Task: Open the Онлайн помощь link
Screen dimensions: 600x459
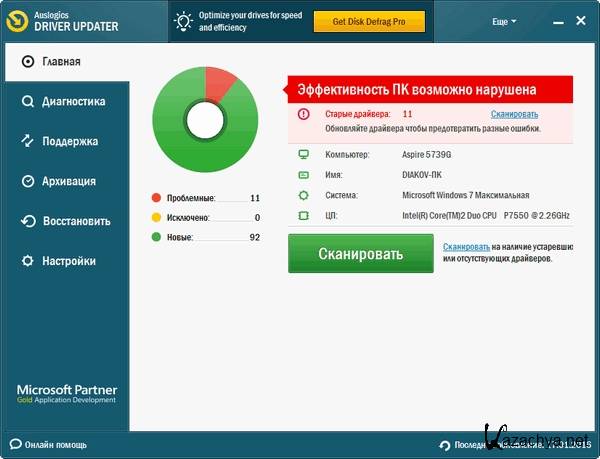Action: coord(55,444)
